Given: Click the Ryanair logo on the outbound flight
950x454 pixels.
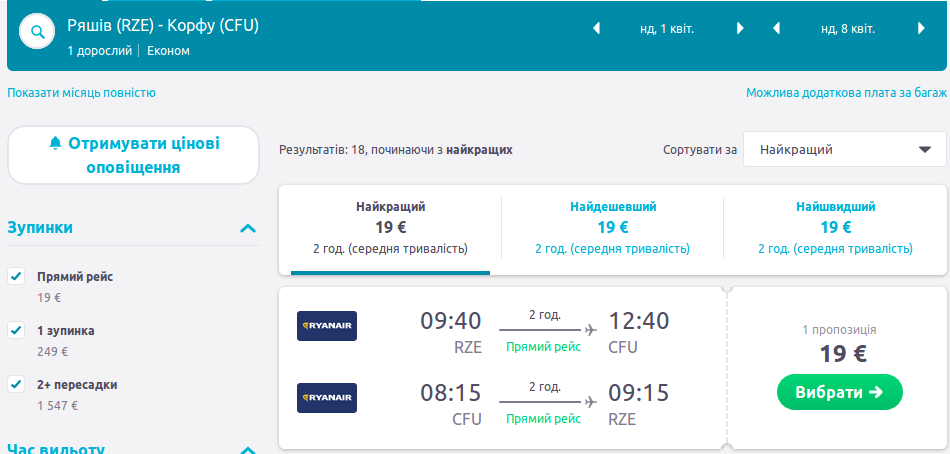Looking at the screenshot, I should 327,326.
